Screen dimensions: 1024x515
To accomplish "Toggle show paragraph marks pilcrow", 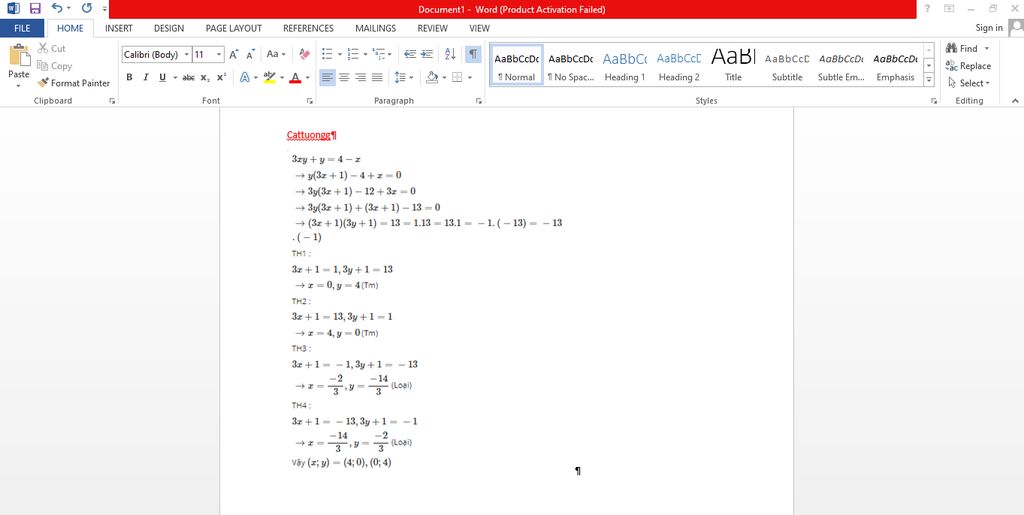I will point(473,55).
